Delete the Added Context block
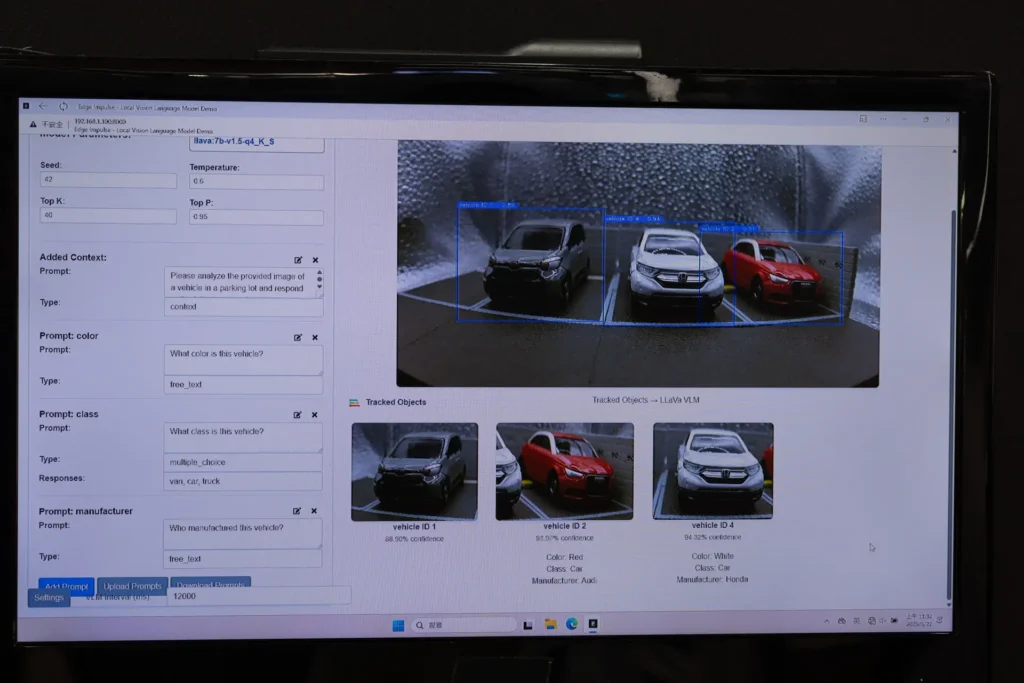This screenshot has height=683, width=1024. 315,260
